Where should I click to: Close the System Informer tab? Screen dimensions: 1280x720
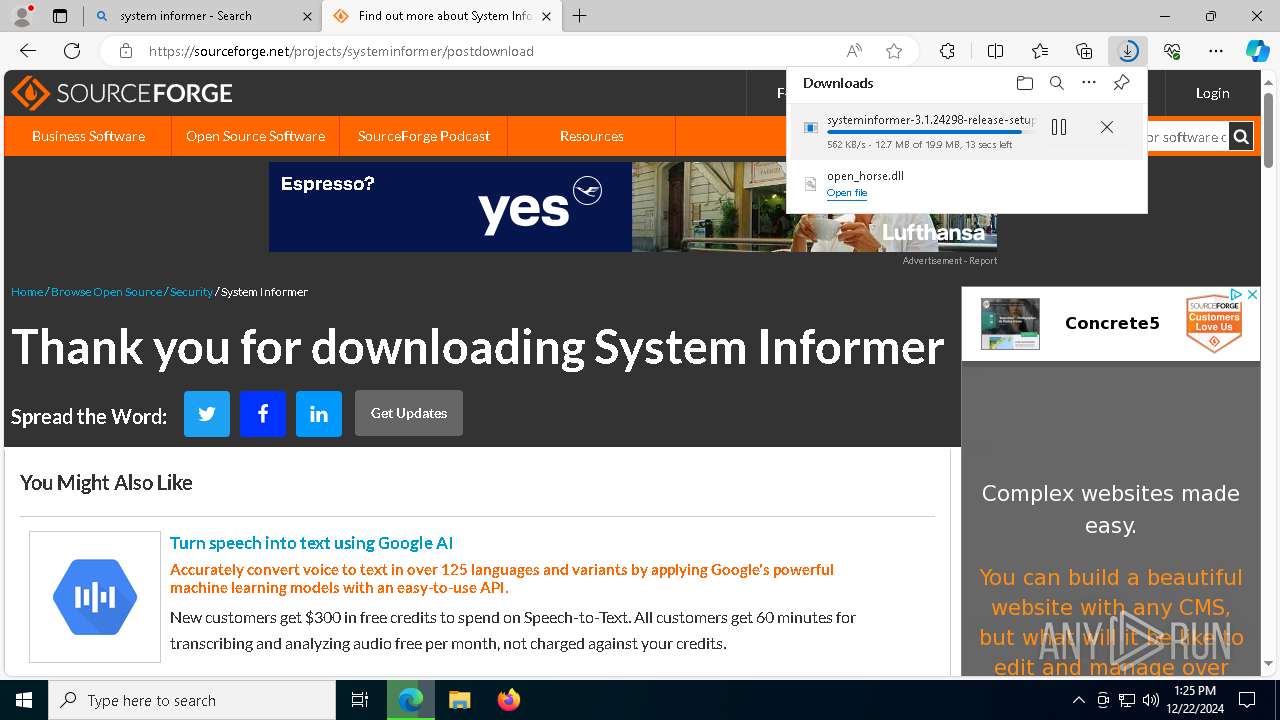546,16
